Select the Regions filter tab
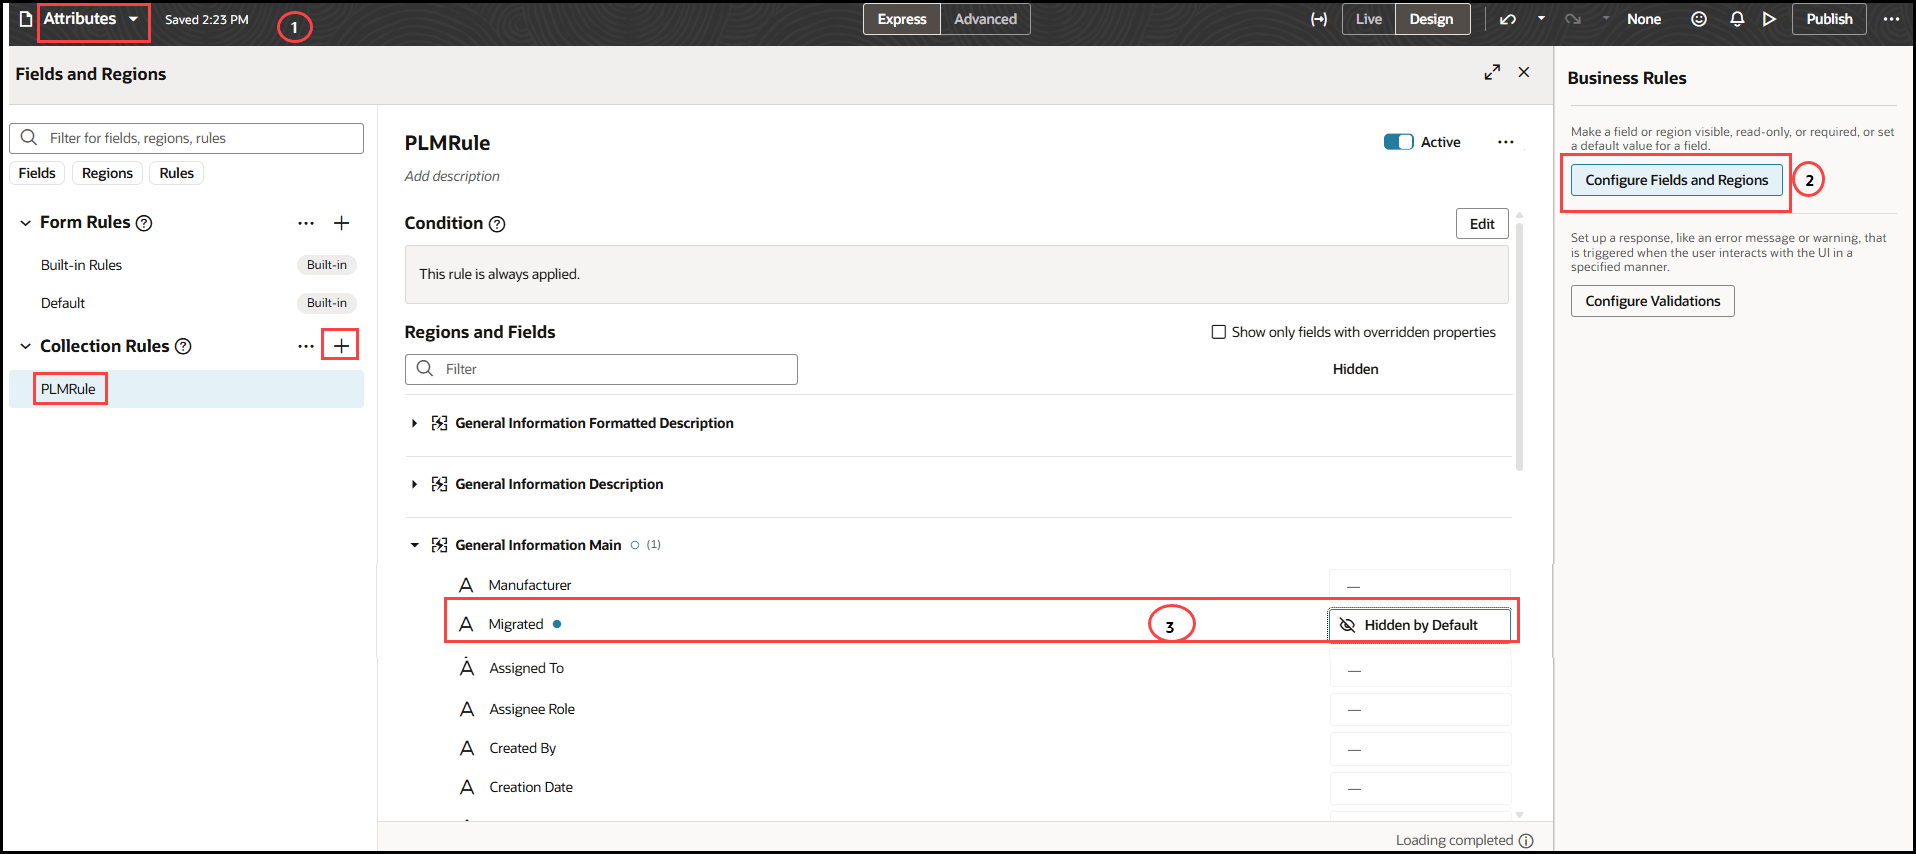The height and width of the screenshot is (854, 1916). pos(107,173)
